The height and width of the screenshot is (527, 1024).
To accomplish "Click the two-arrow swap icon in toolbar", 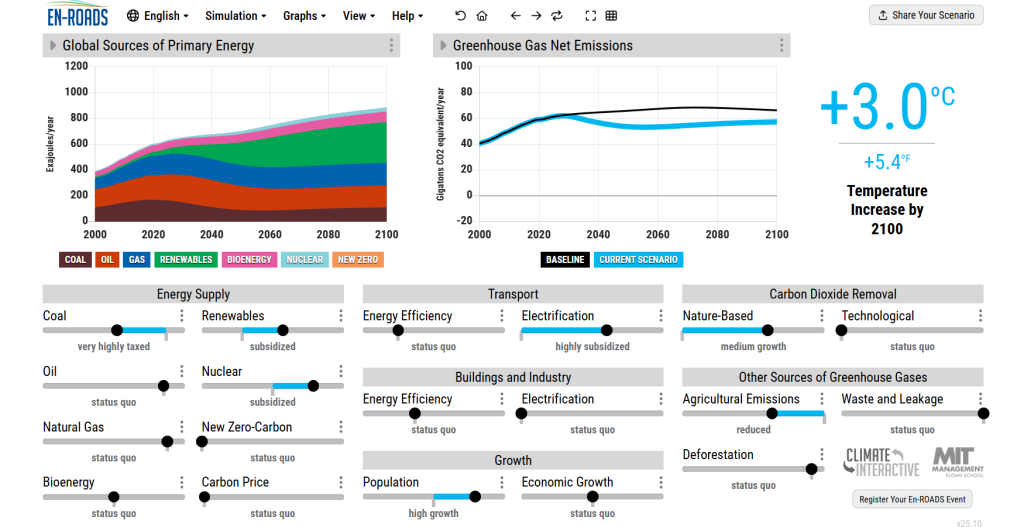I will coord(557,16).
